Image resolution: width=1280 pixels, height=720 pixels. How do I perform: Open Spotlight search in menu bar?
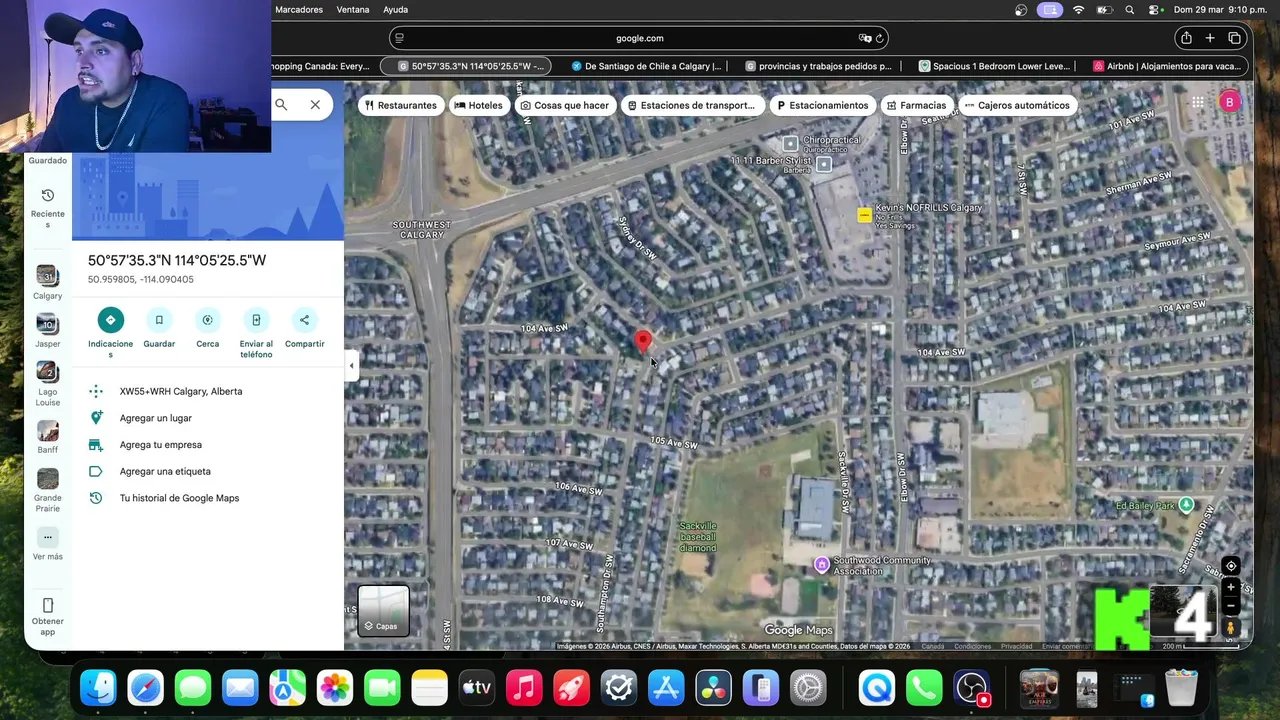(1130, 10)
